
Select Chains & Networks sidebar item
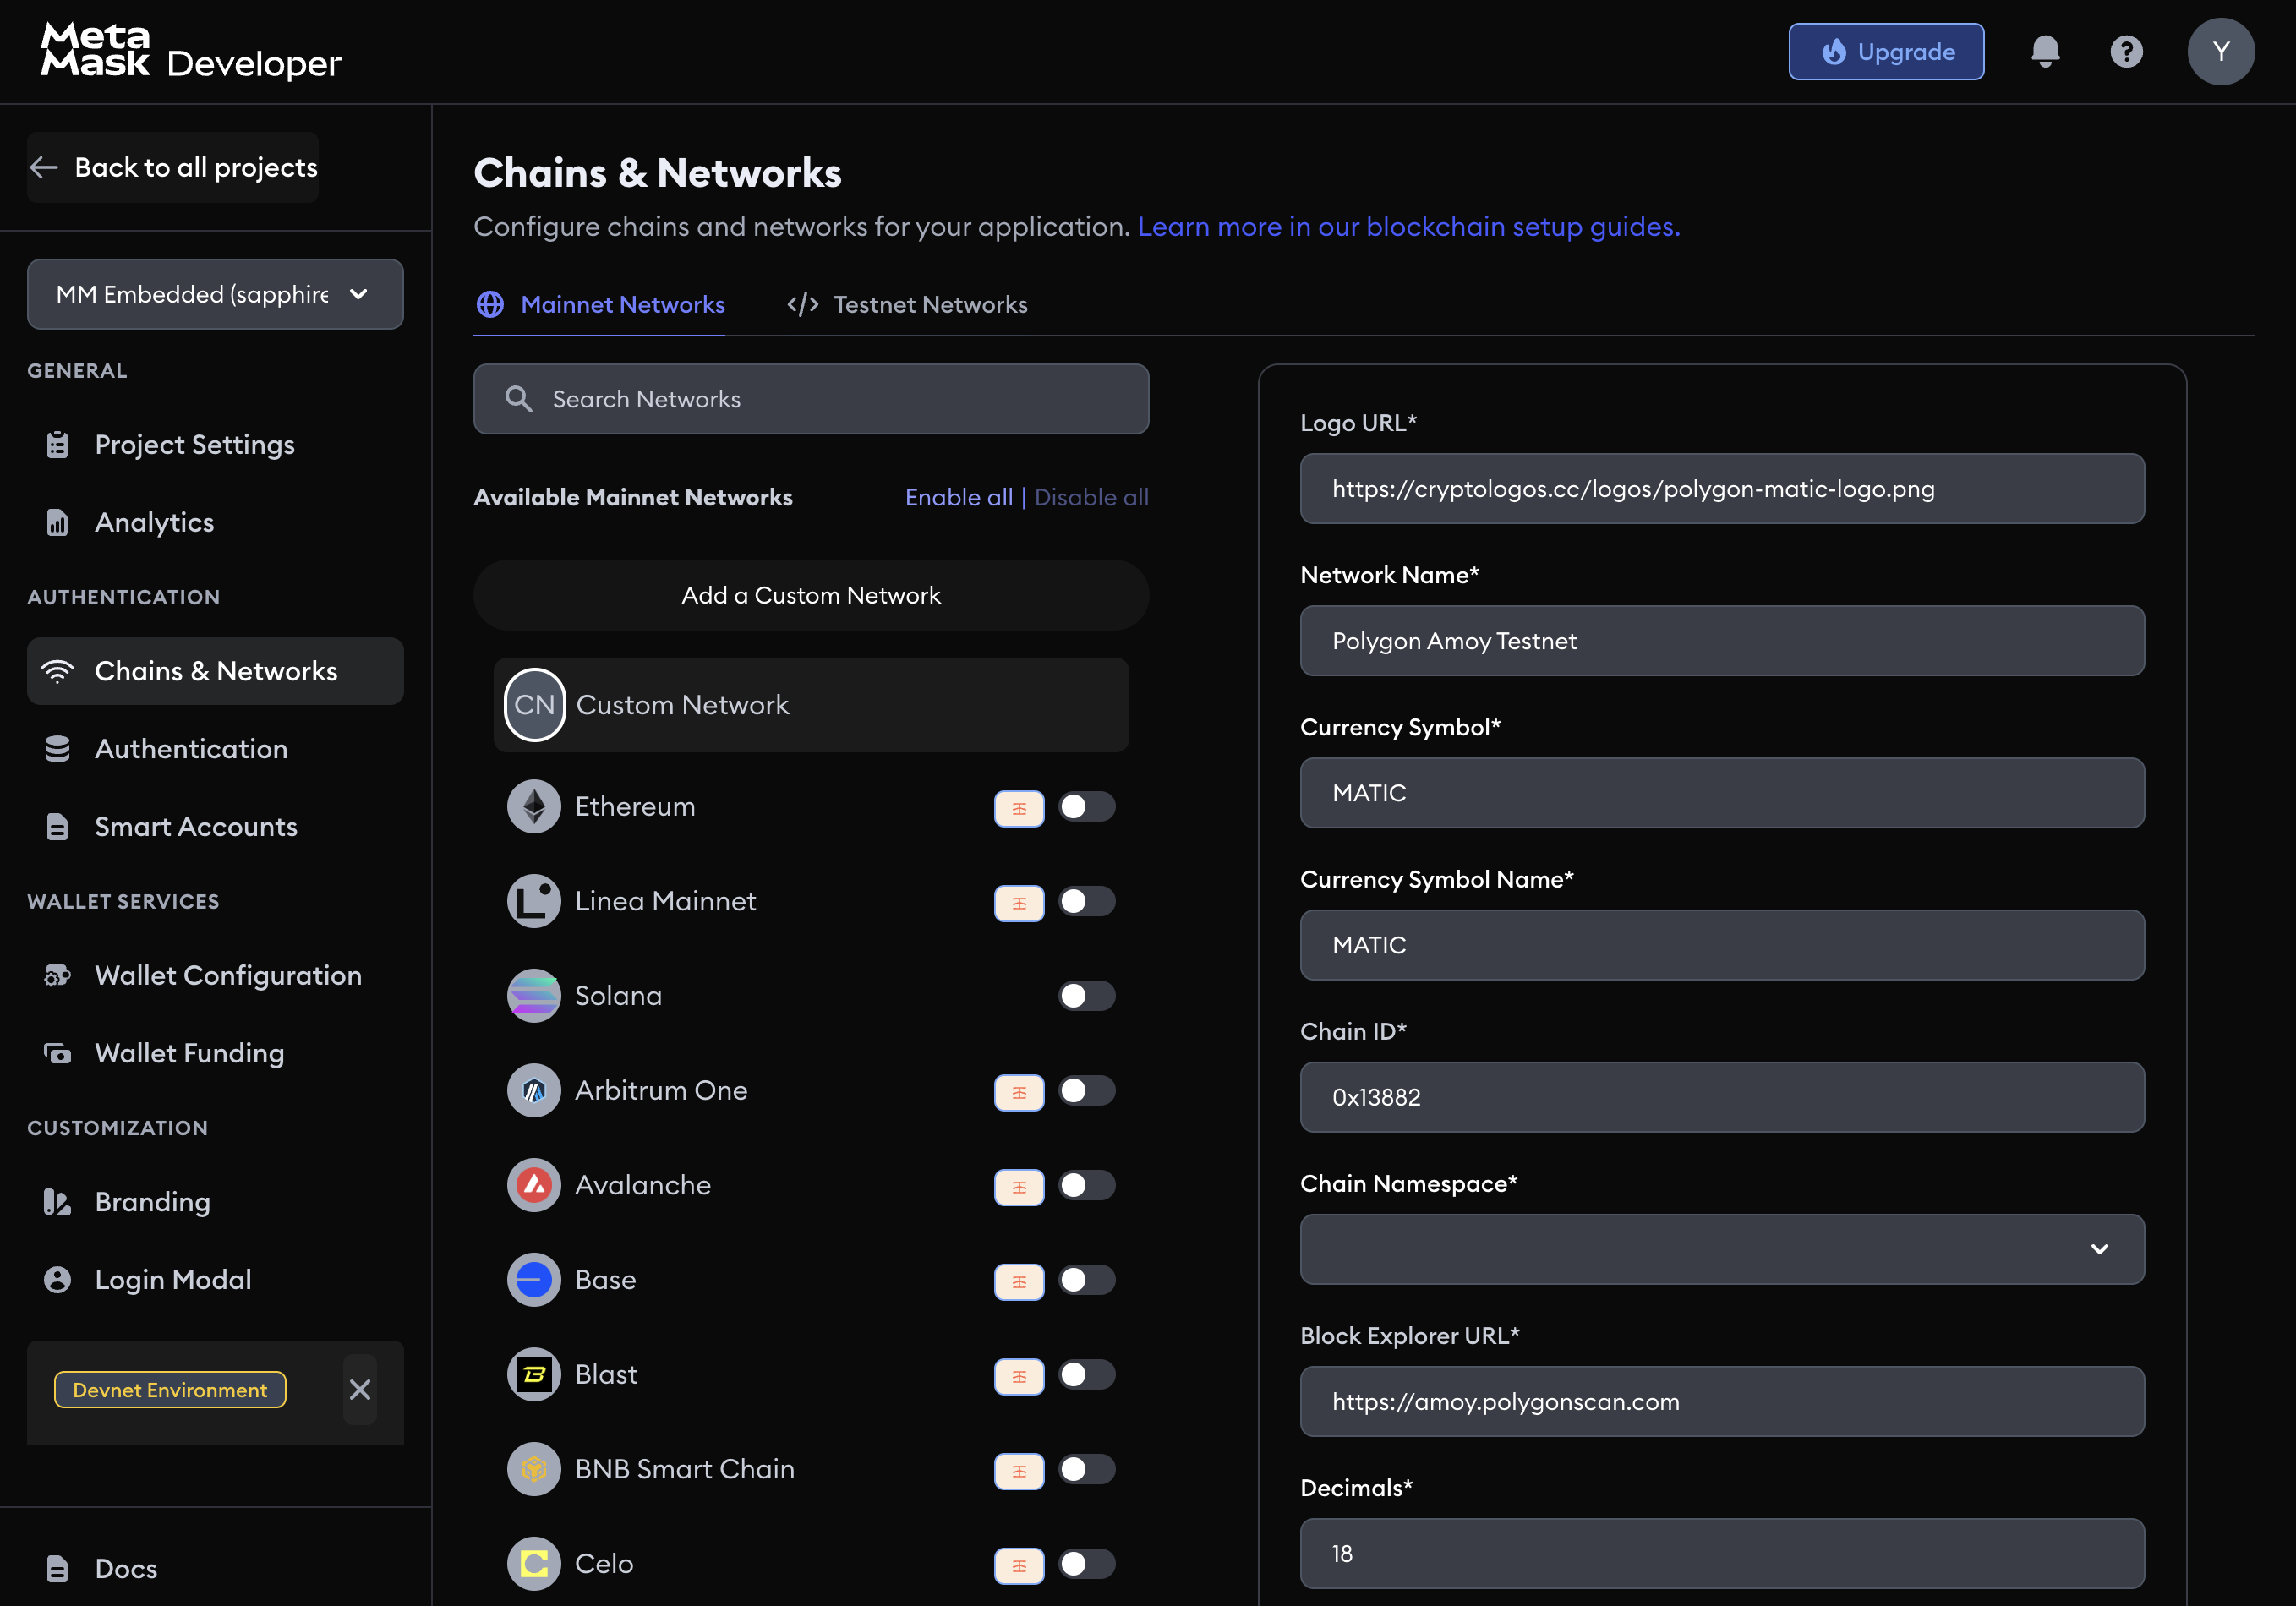tap(215, 671)
